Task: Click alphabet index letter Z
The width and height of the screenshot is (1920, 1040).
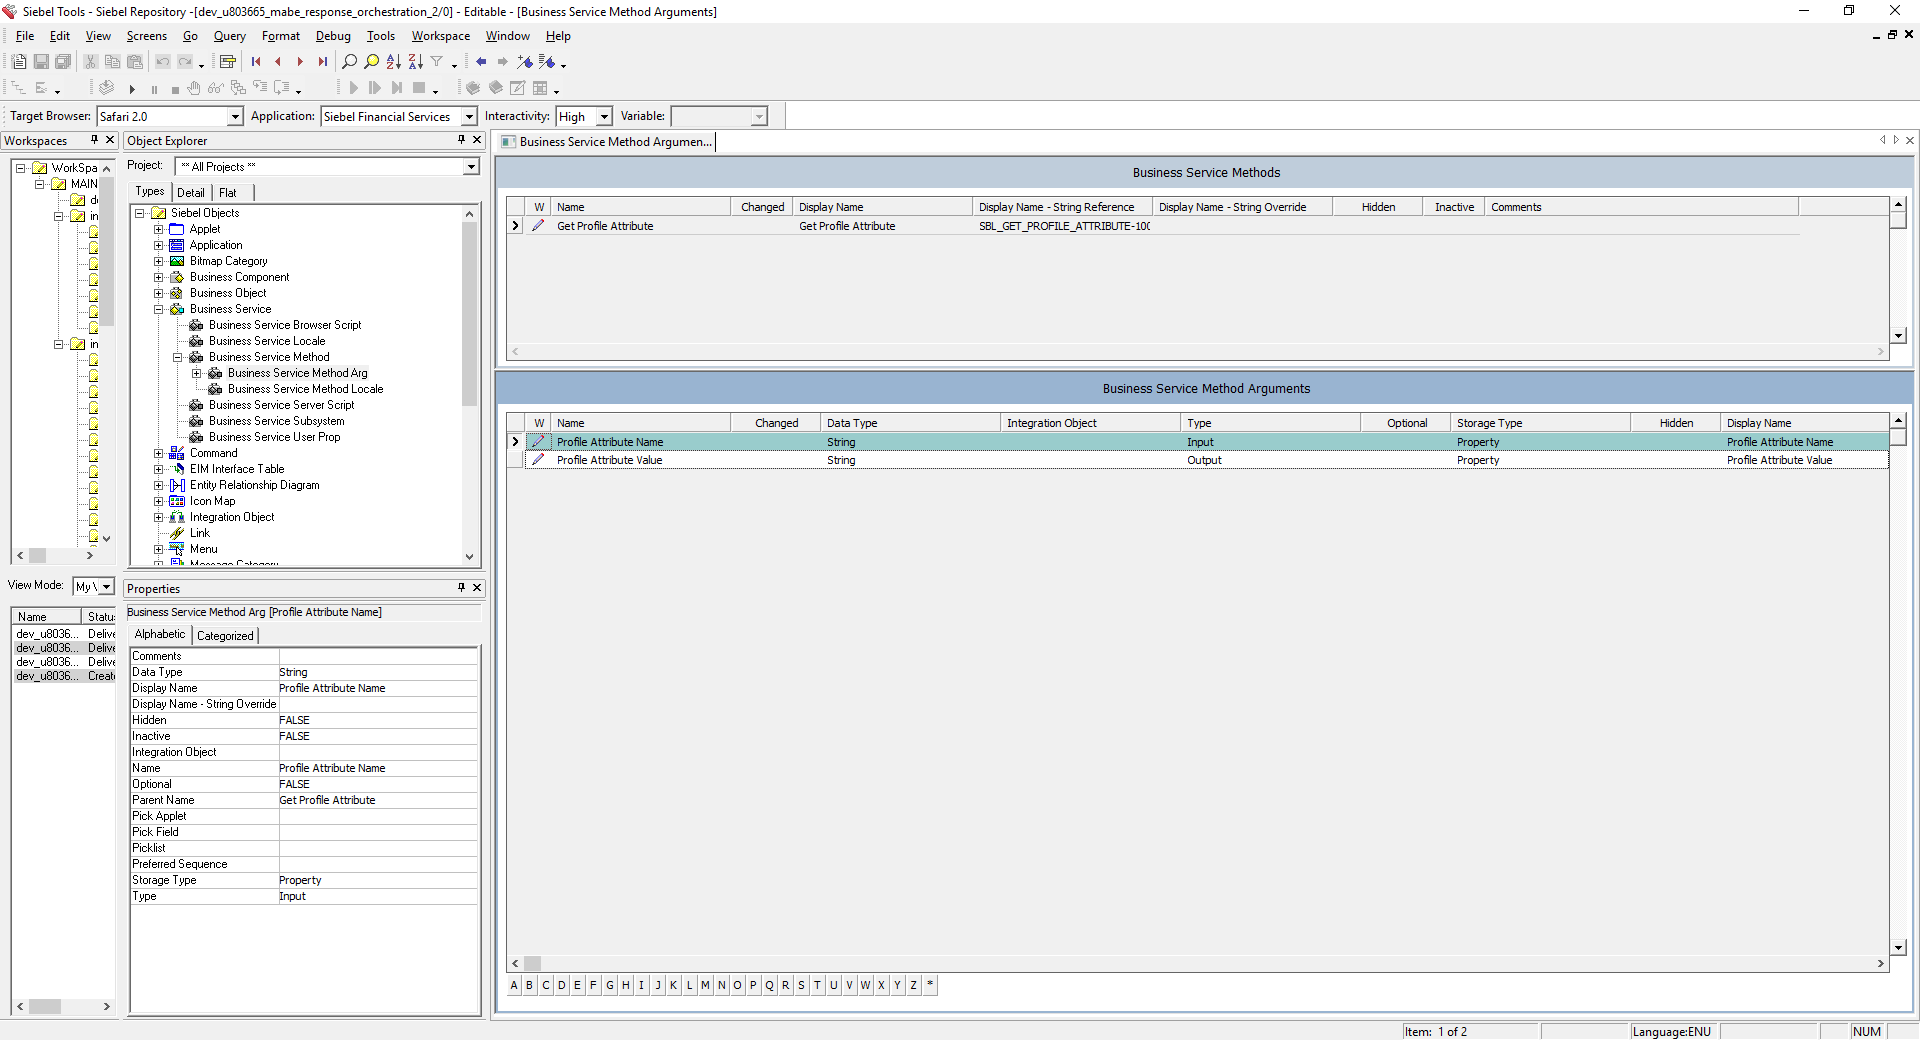Action: click(x=914, y=985)
